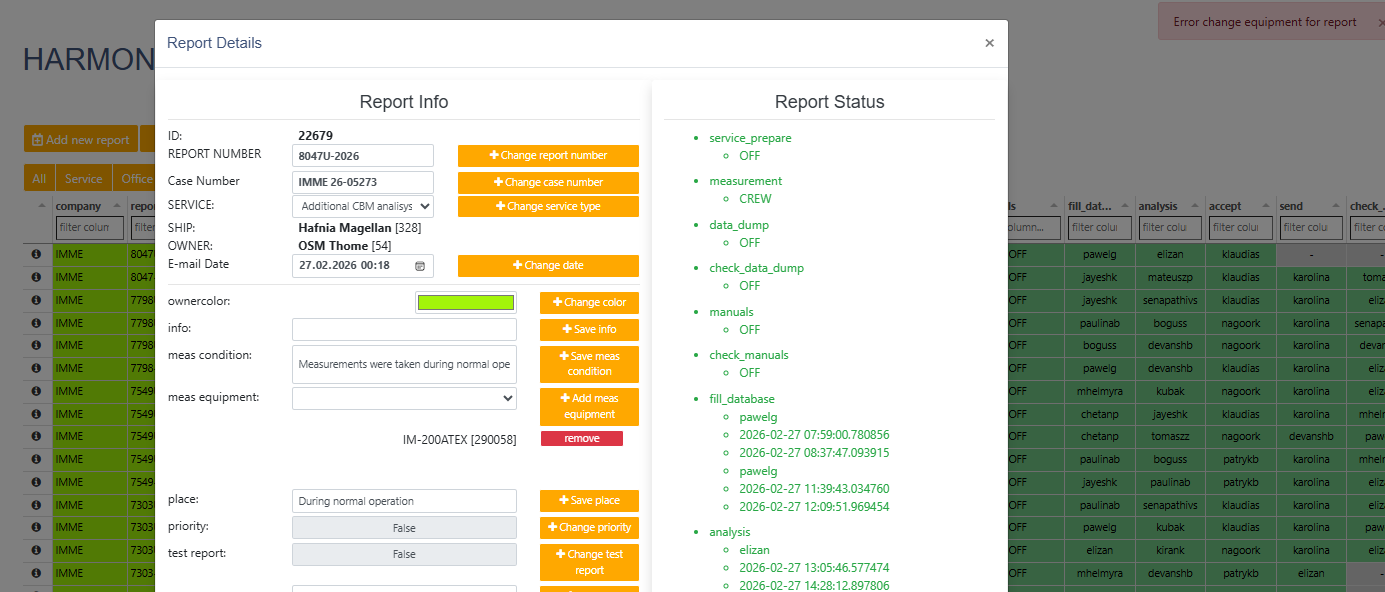Image resolution: width=1385 pixels, height=592 pixels.
Task: Select the All tab
Action: pos(39,179)
